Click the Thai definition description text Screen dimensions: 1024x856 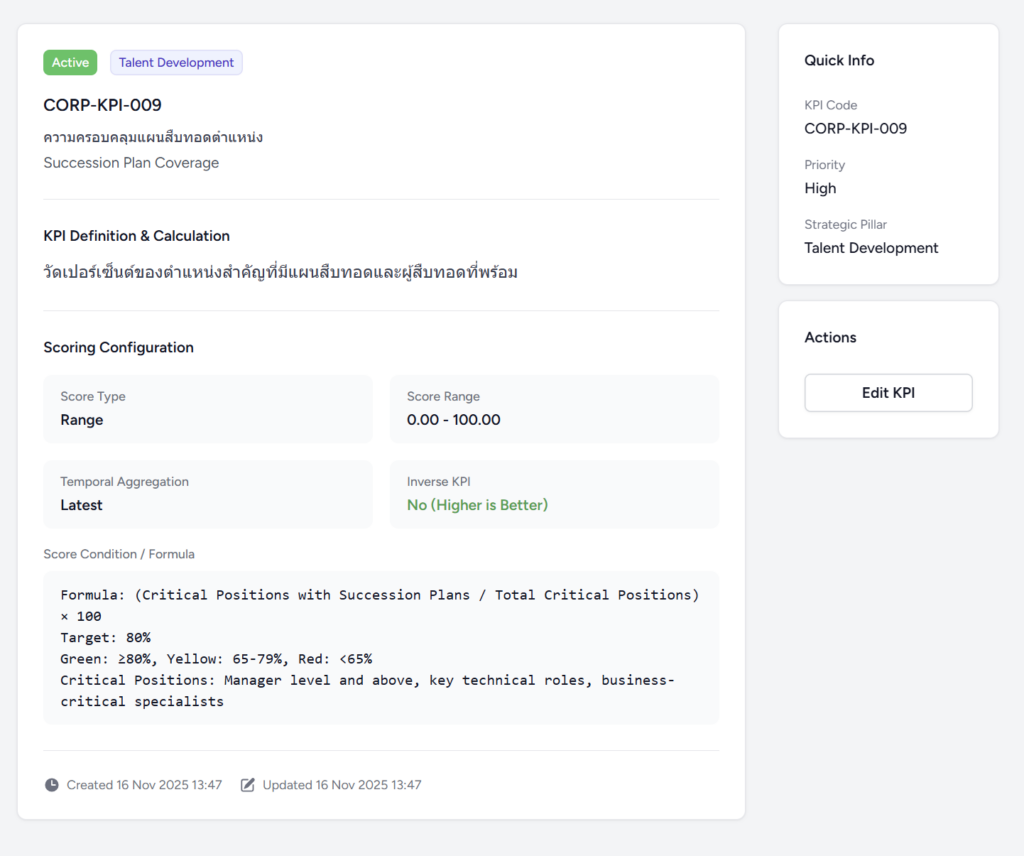(280, 272)
